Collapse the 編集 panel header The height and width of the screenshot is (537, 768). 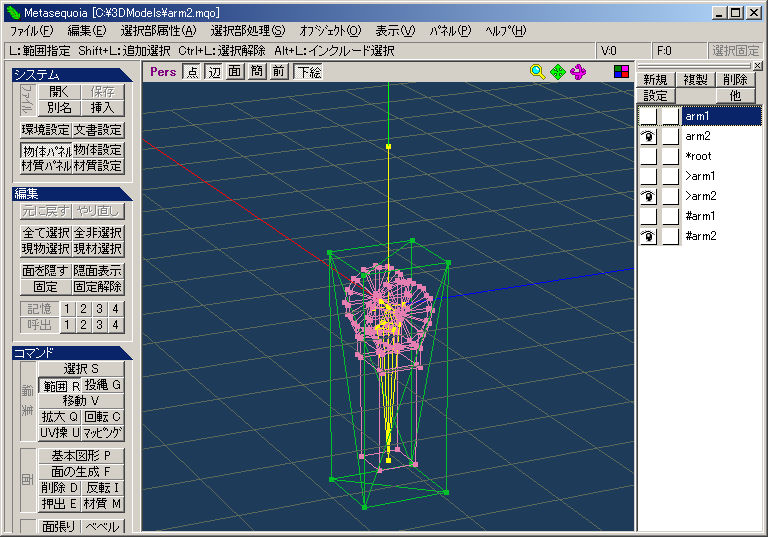[x=72, y=194]
